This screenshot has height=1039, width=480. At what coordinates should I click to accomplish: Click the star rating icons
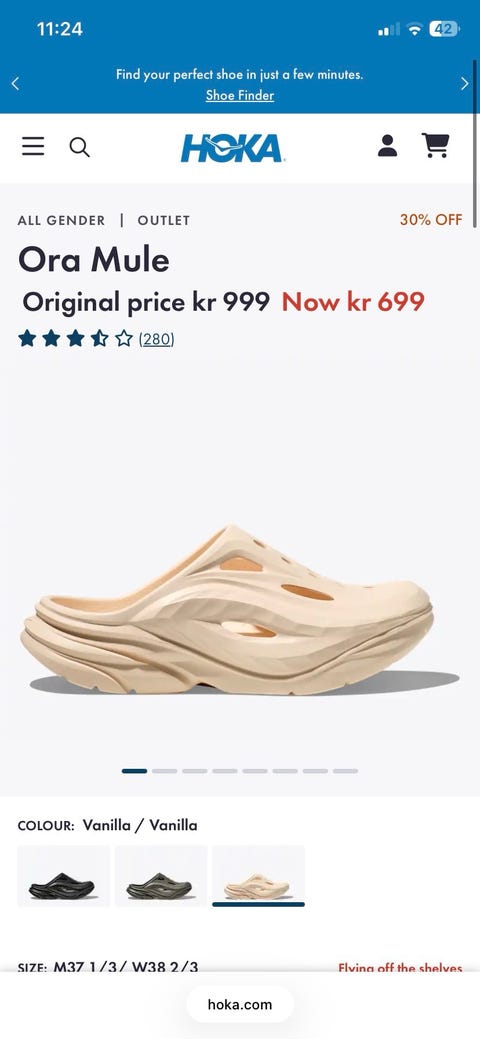click(x=76, y=339)
